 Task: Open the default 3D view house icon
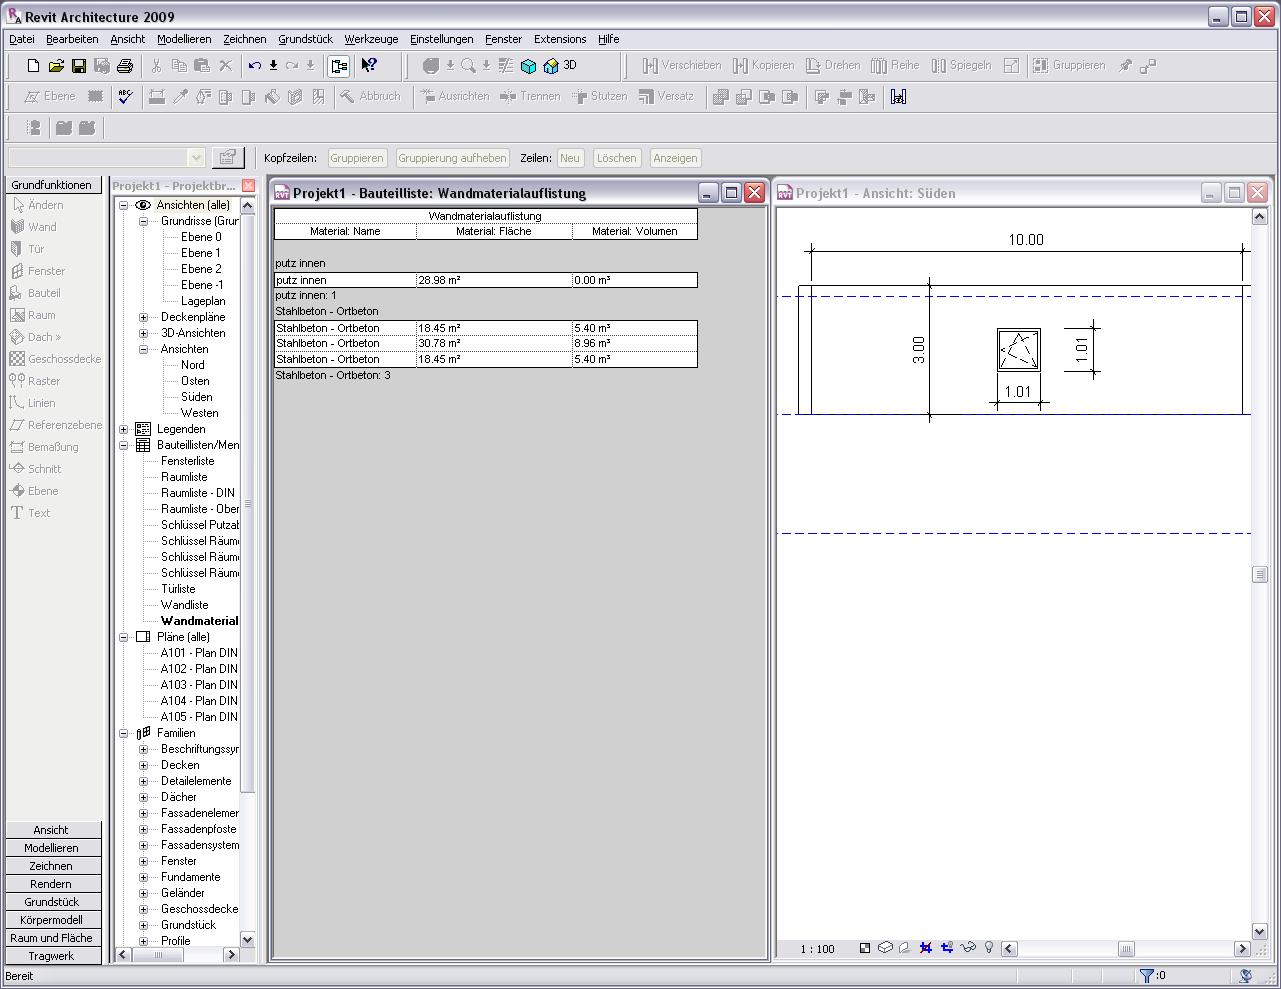click(550, 66)
